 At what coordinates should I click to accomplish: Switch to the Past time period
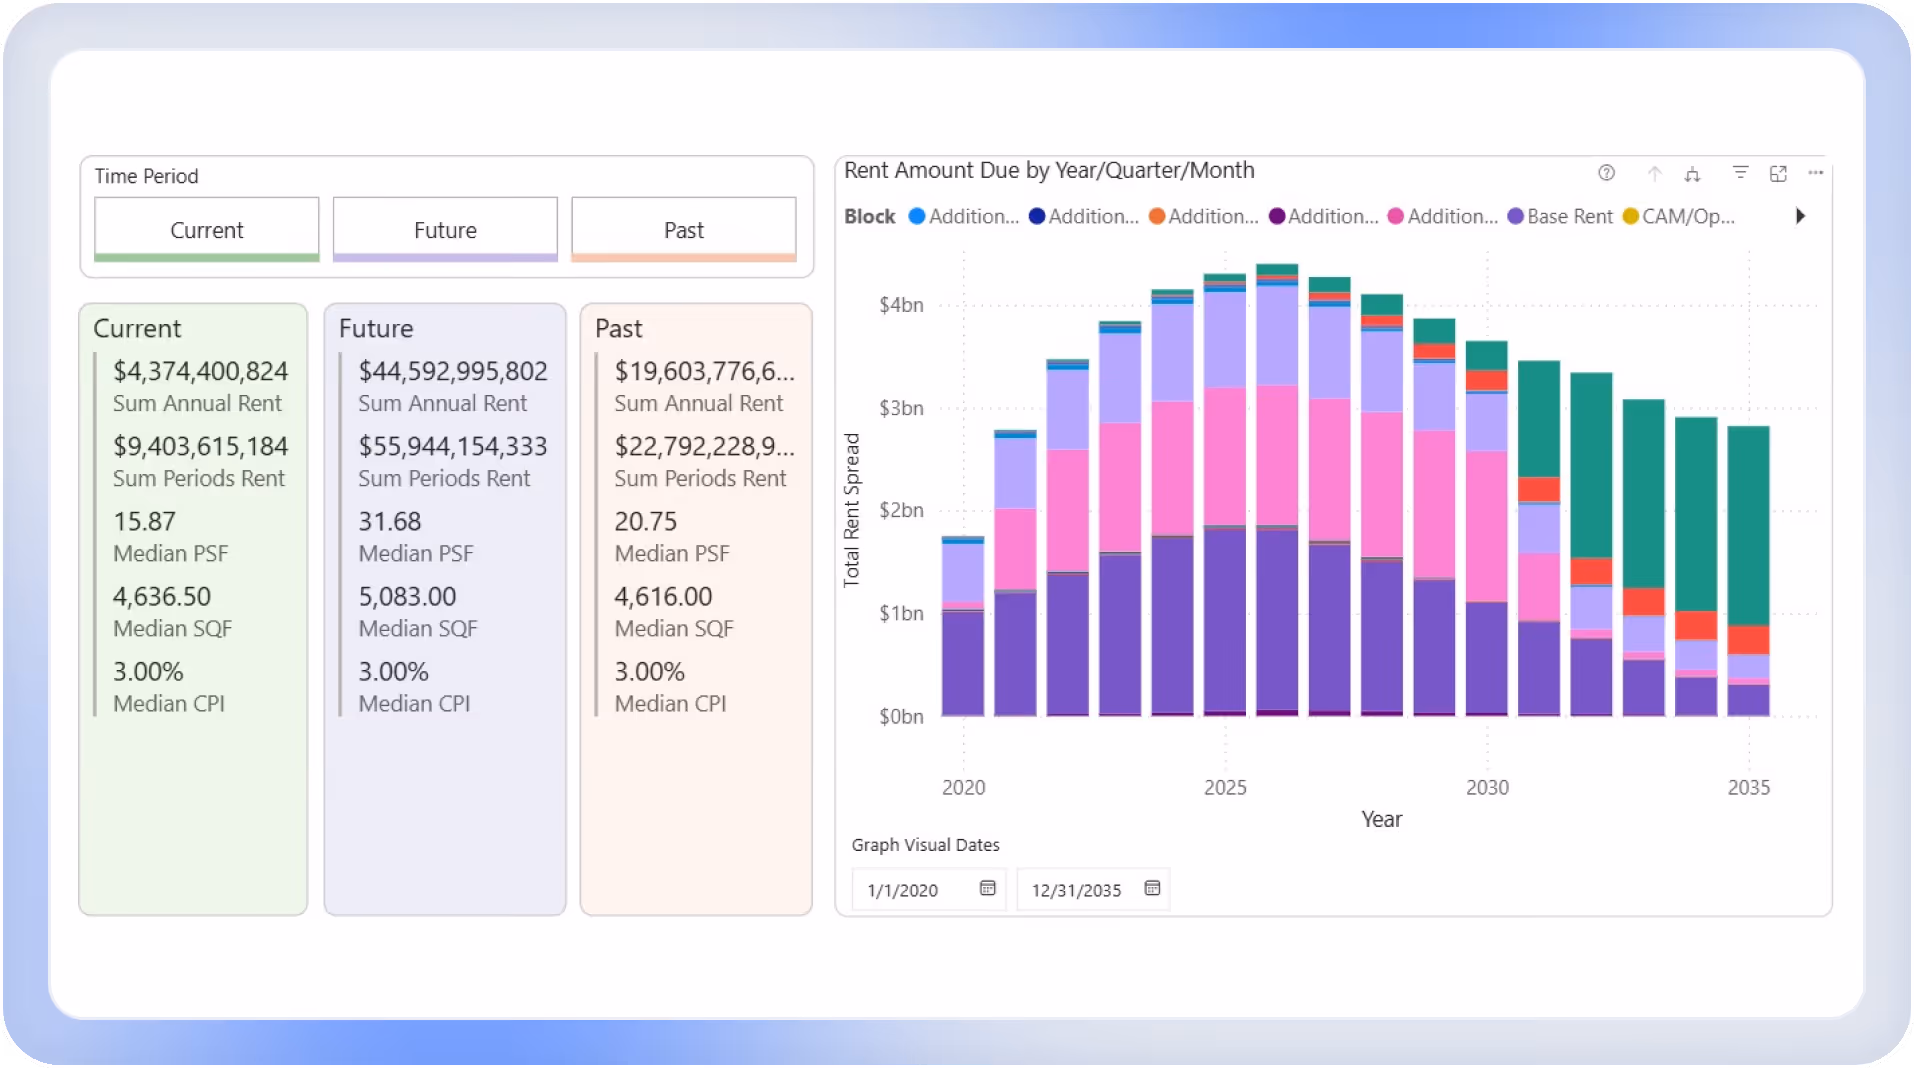[683, 229]
